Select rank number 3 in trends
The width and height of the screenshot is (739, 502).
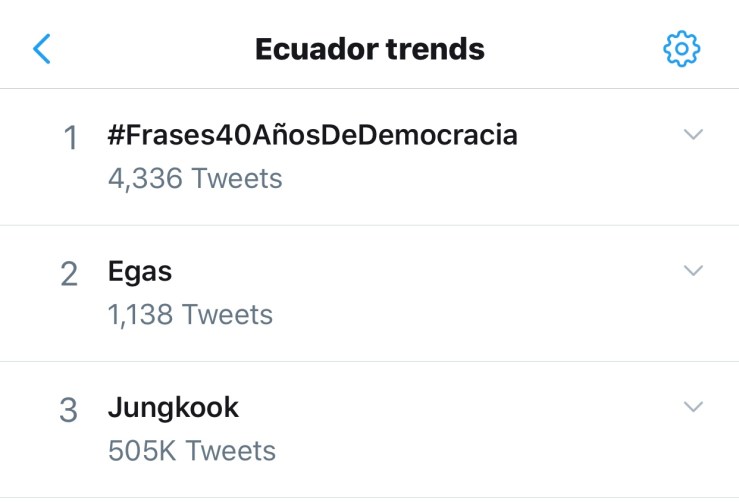tap(69, 410)
